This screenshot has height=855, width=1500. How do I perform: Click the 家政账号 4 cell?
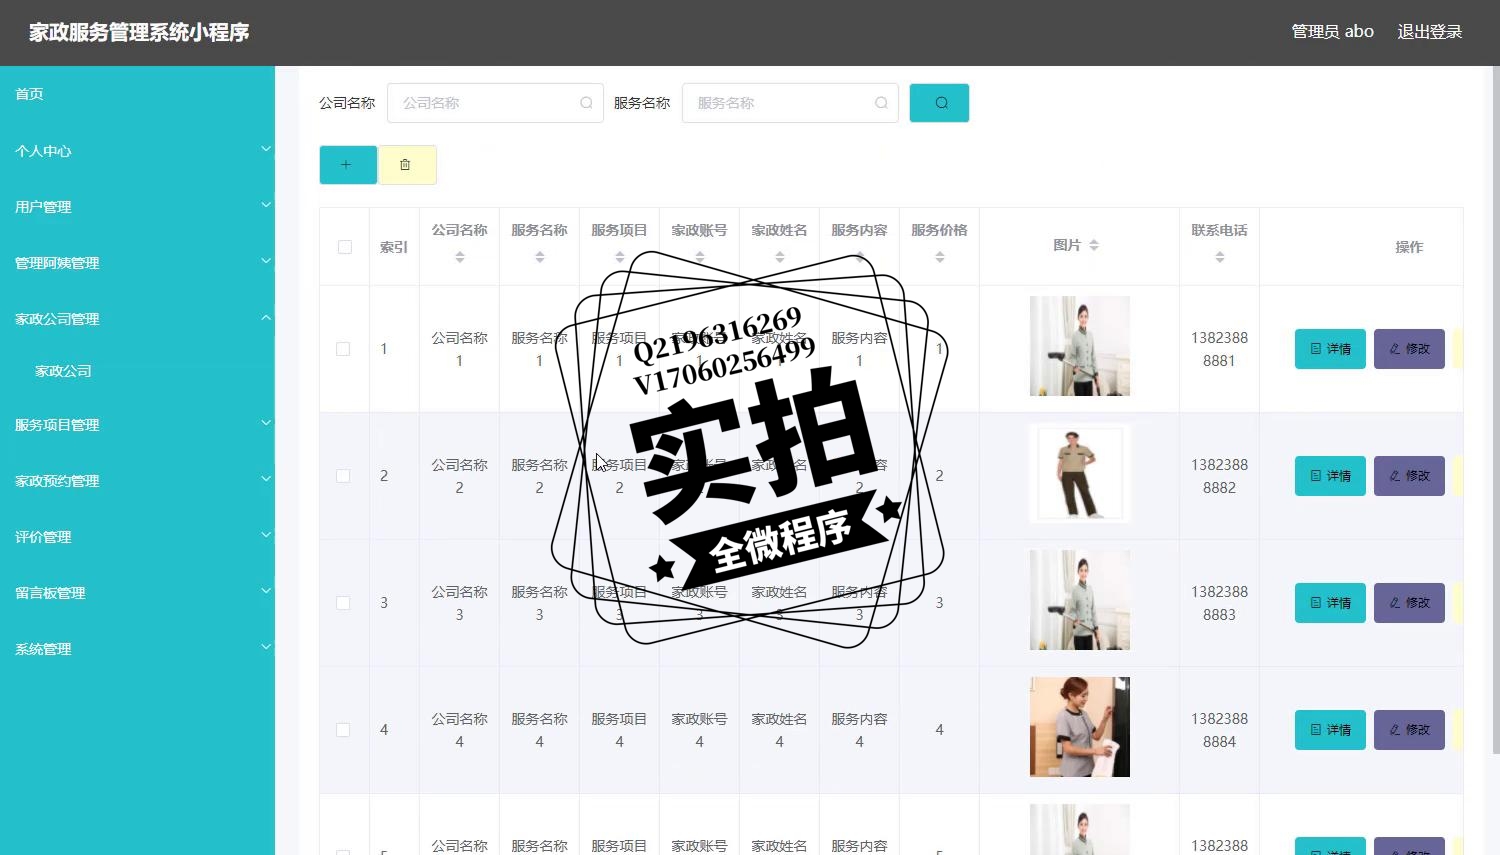[x=700, y=730]
